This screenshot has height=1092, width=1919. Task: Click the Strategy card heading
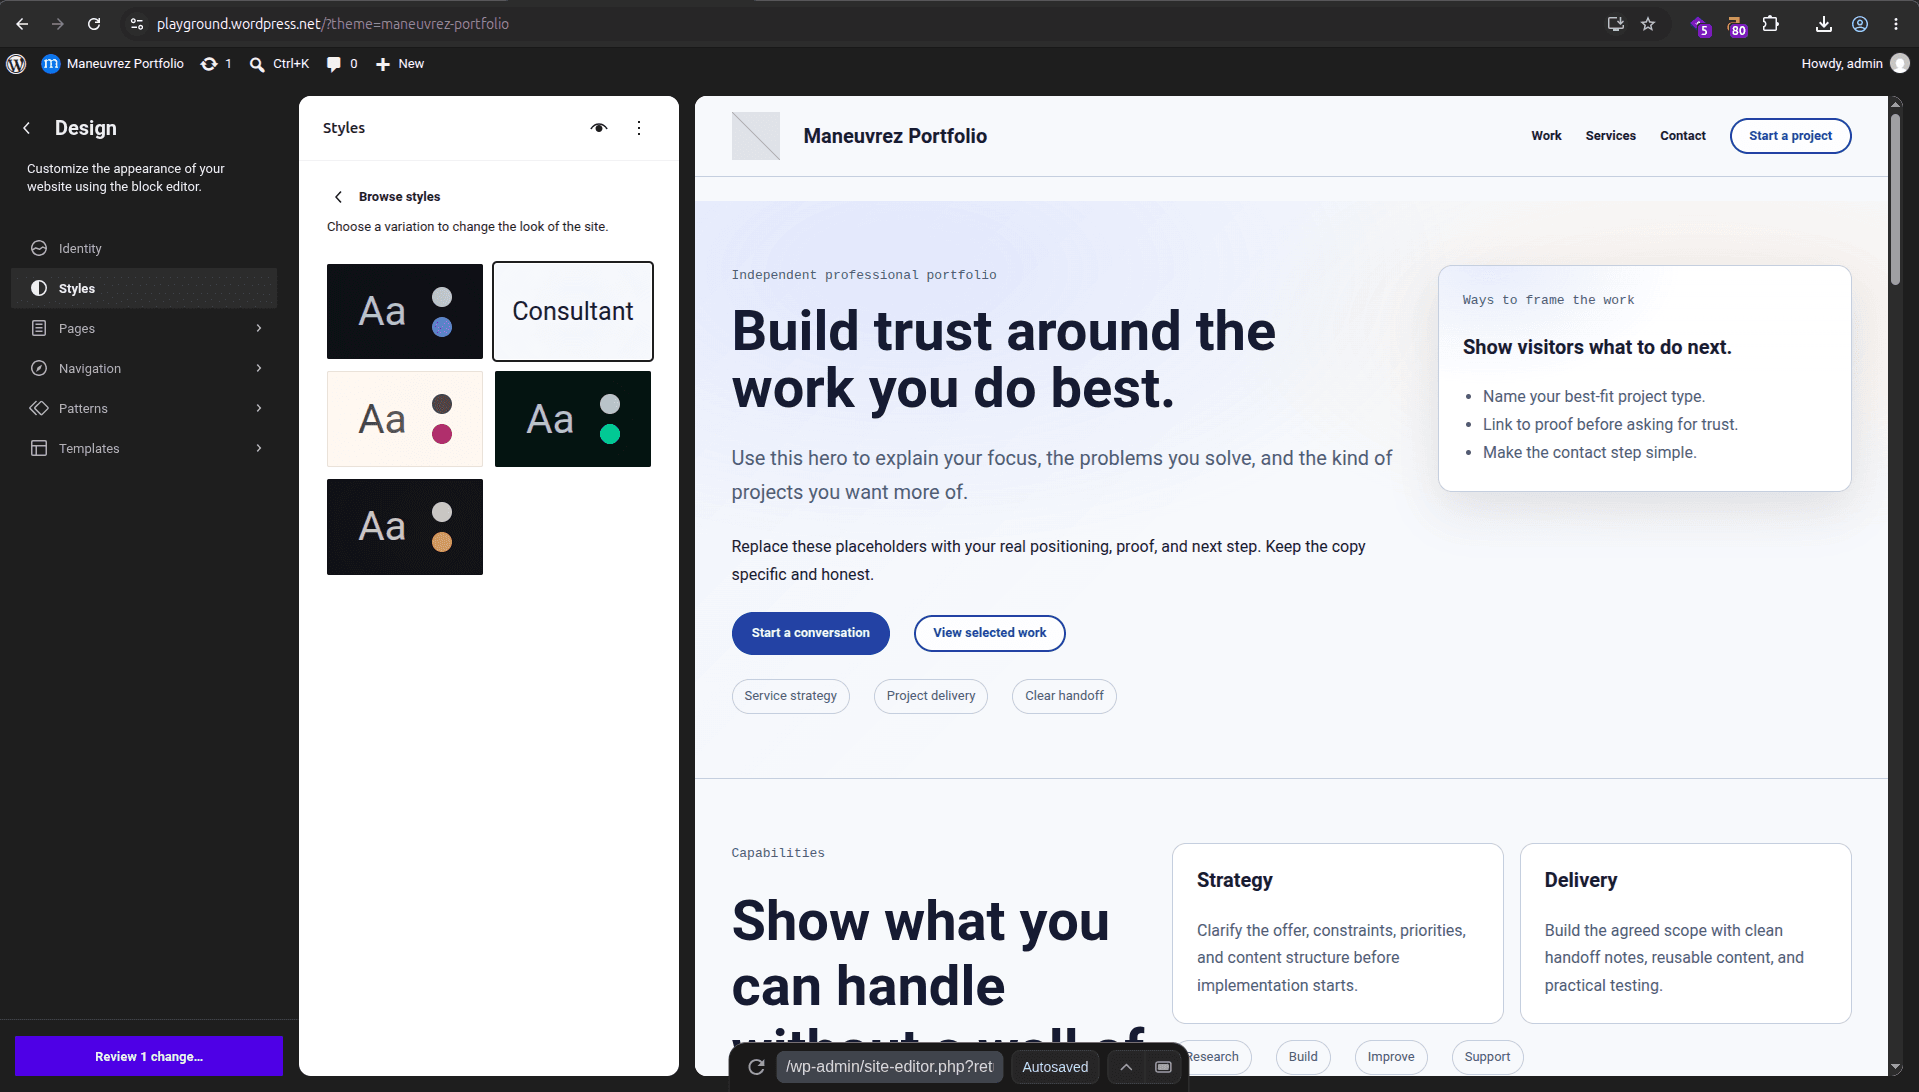point(1235,880)
